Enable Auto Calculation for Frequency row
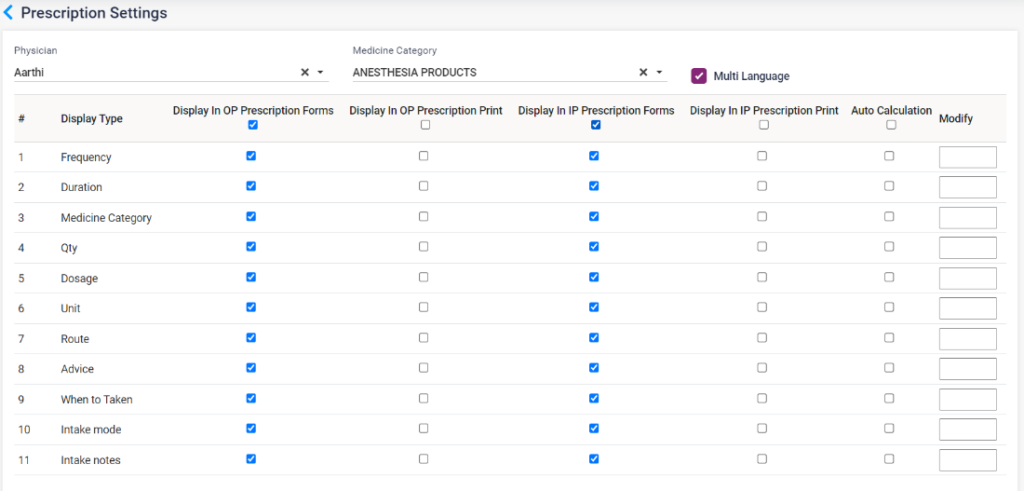The width and height of the screenshot is (1024, 491). [889, 156]
